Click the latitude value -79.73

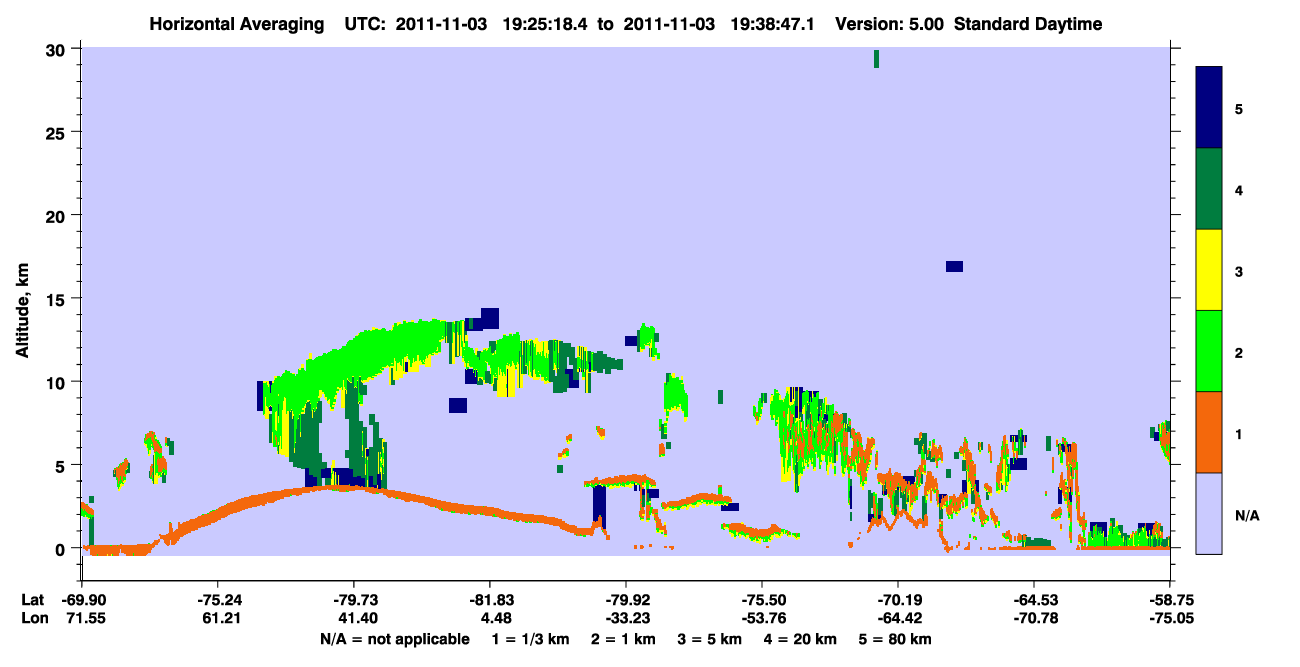click(x=355, y=600)
